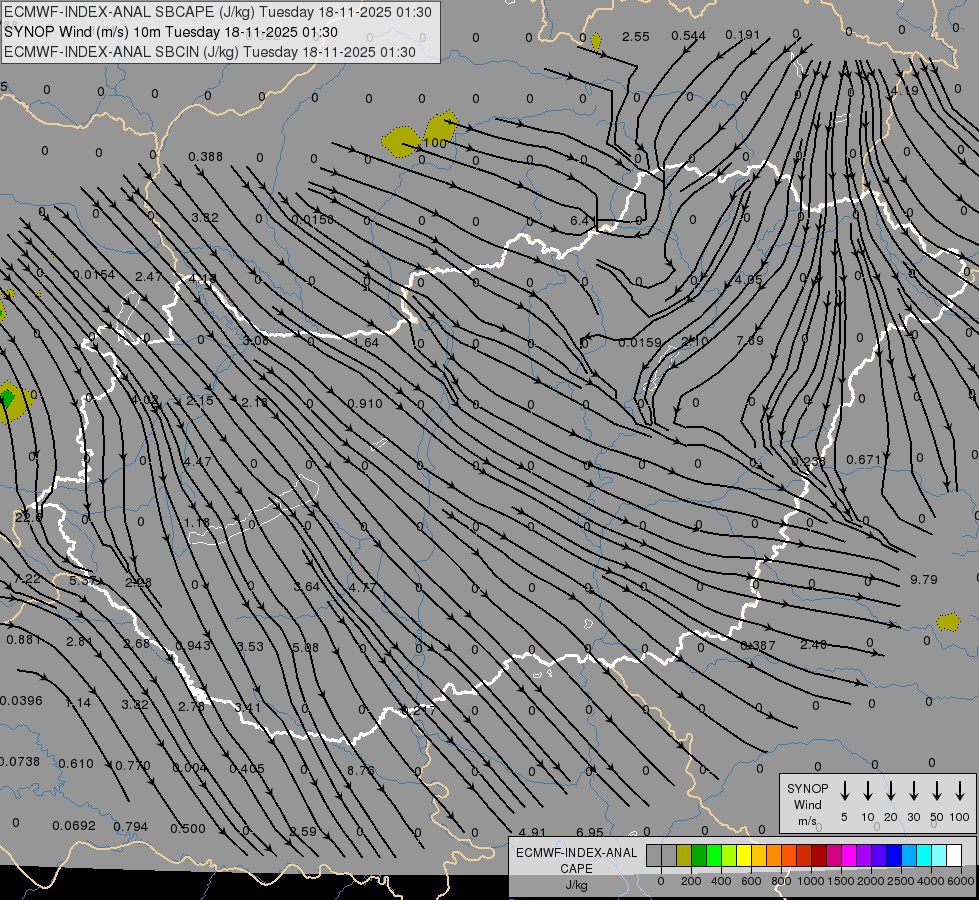Image resolution: width=979 pixels, height=900 pixels.
Task: Click the map value 9.79
Action: (x=923, y=580)
